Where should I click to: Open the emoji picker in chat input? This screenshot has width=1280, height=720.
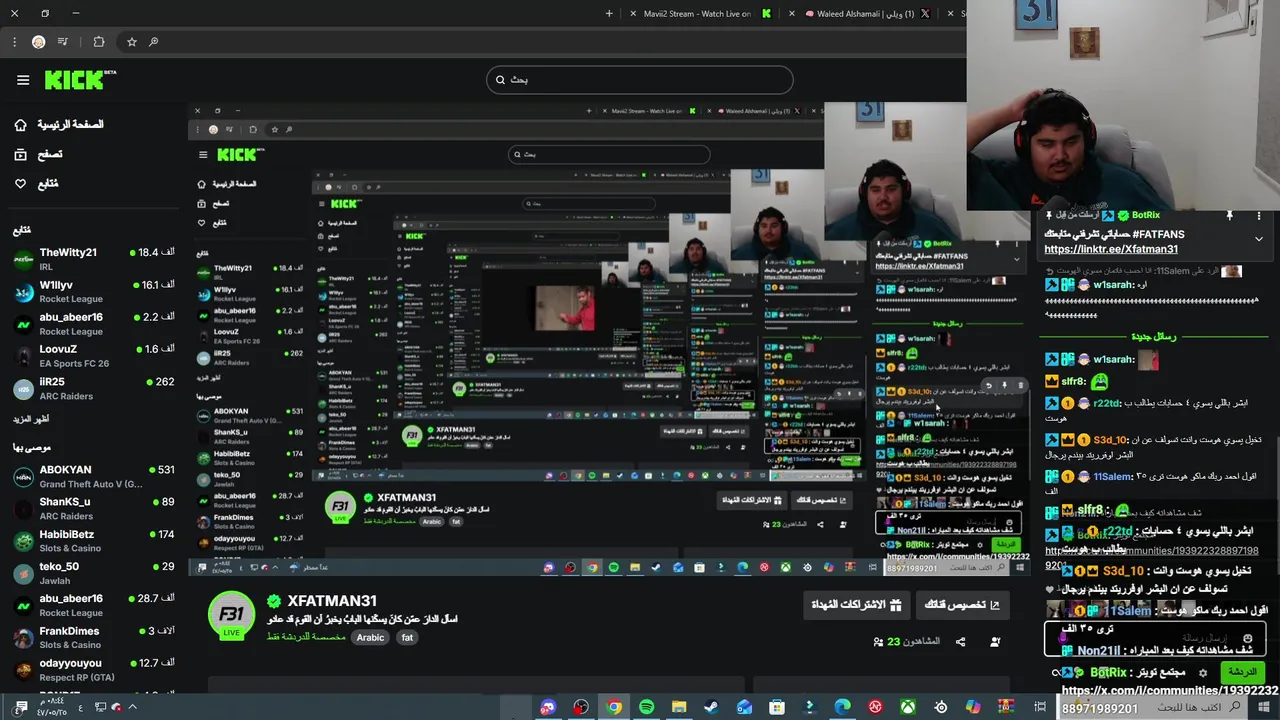tap(1247, 638)
